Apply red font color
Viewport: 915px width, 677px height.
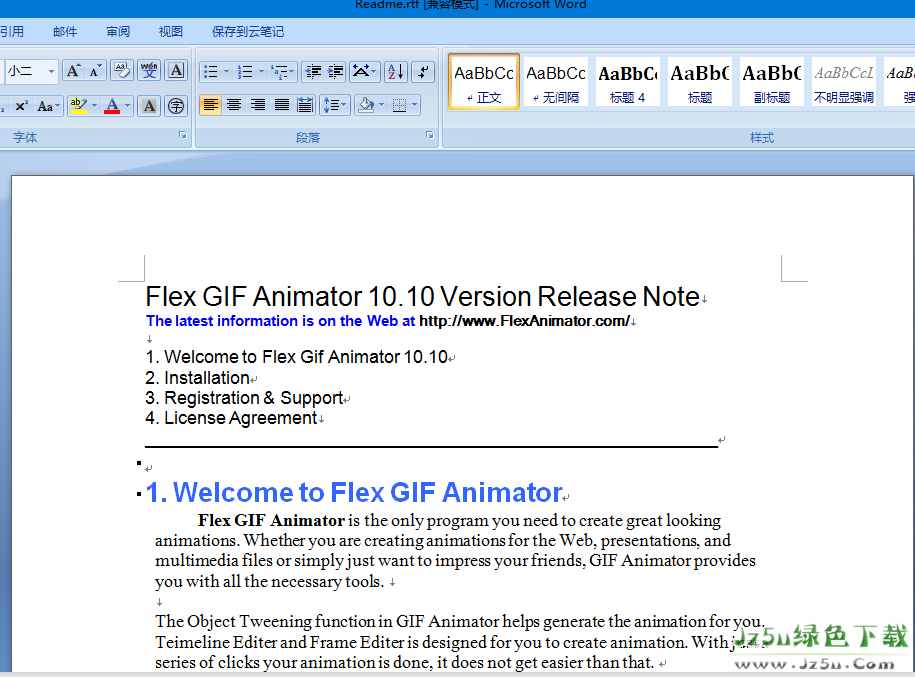click(112, 106)
